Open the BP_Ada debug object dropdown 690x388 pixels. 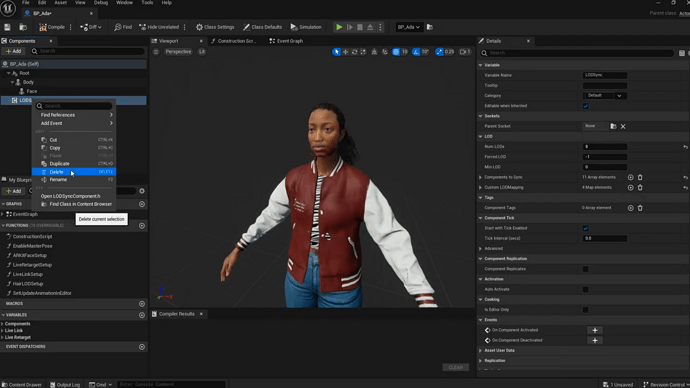coord(408,27)
